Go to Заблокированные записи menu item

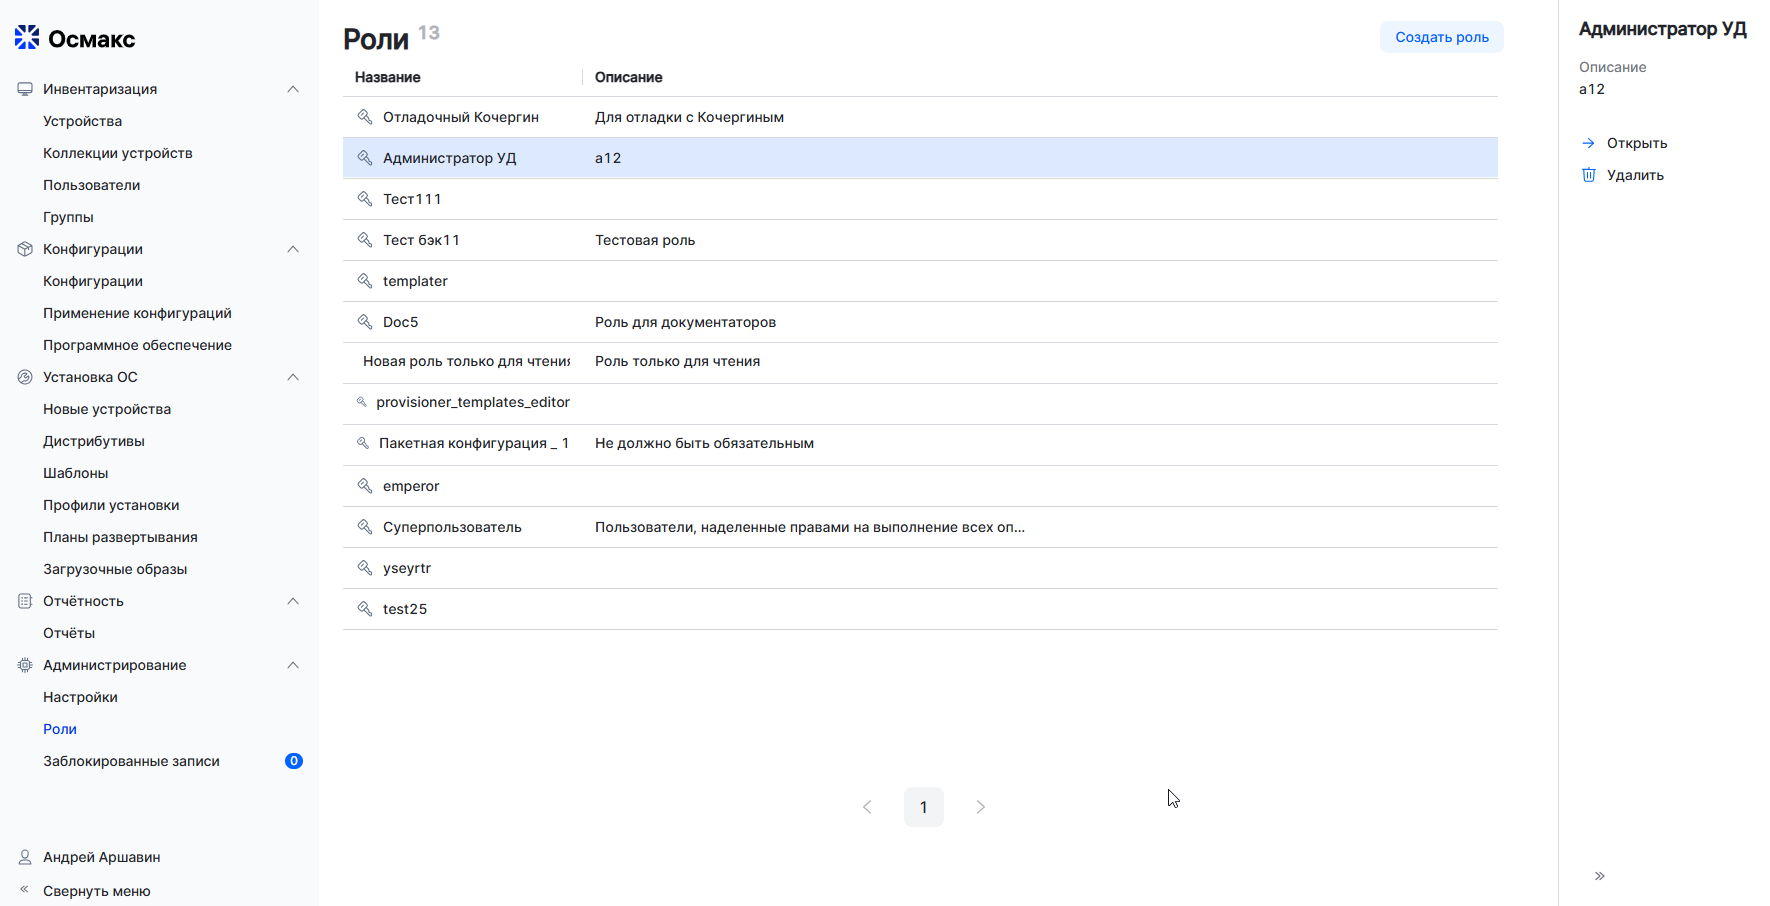(131, 761)
